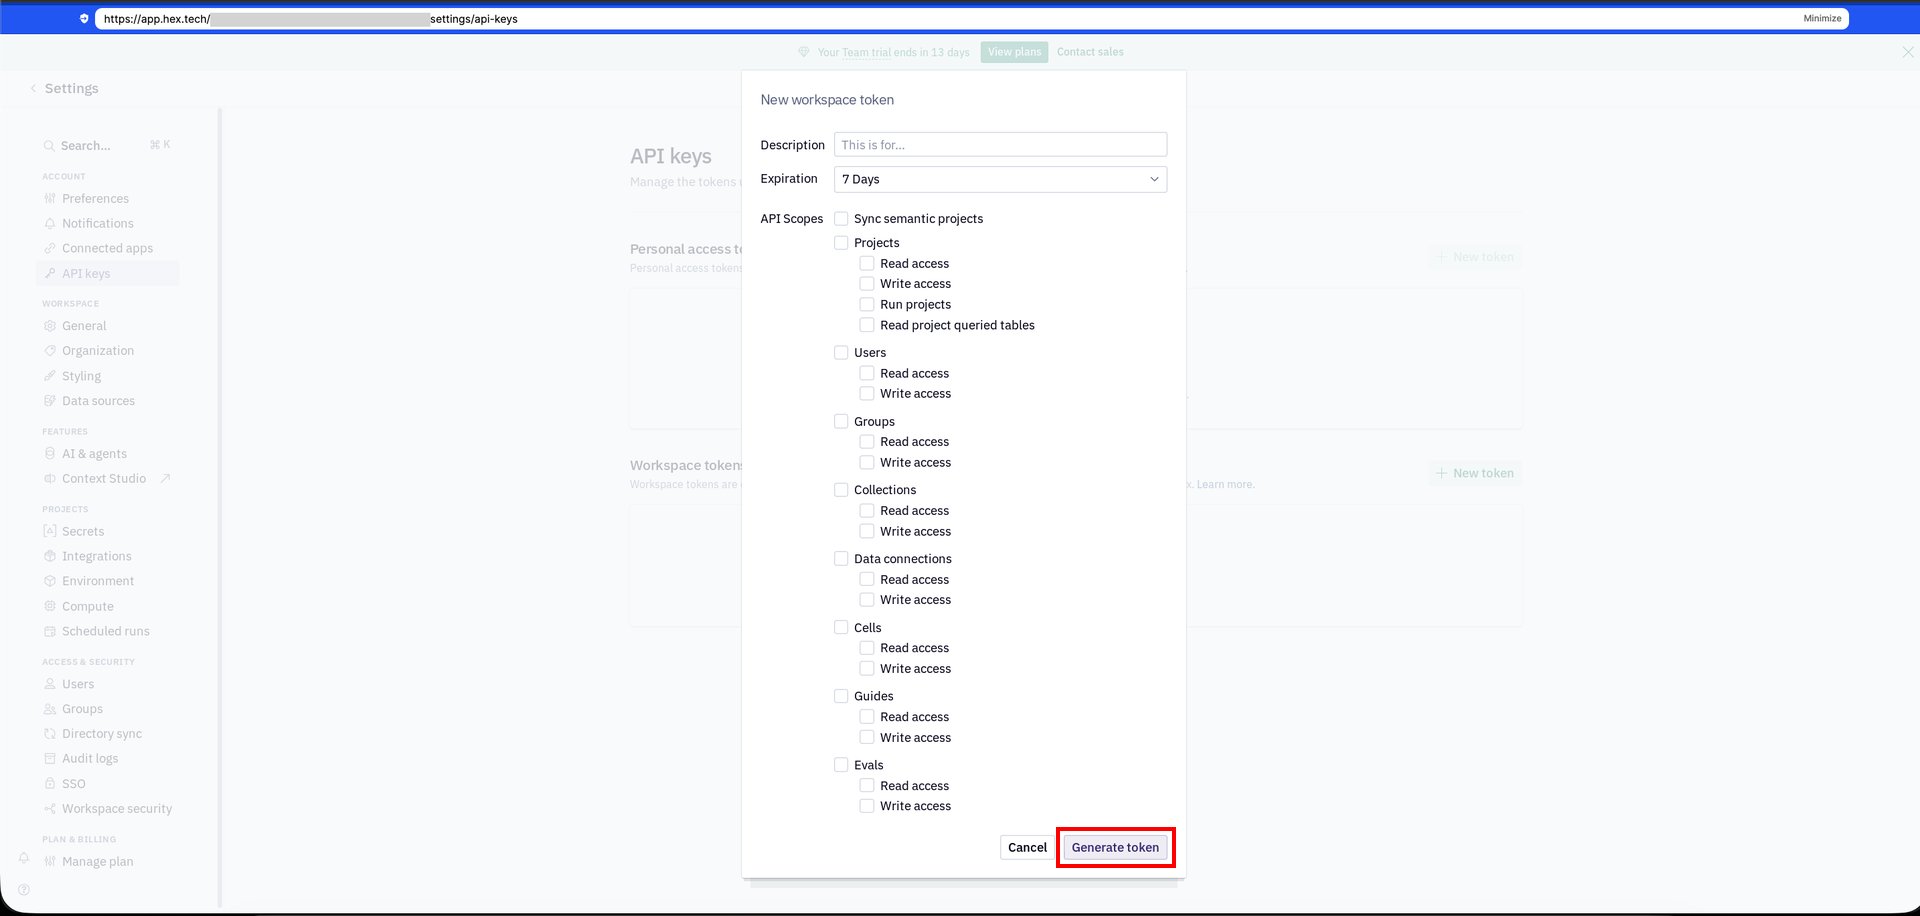Click the Compute icon in sidebar
Image resolution: width=1920 pixels, height=916 pixels.
pyautogui.click(x=50, y=607)
